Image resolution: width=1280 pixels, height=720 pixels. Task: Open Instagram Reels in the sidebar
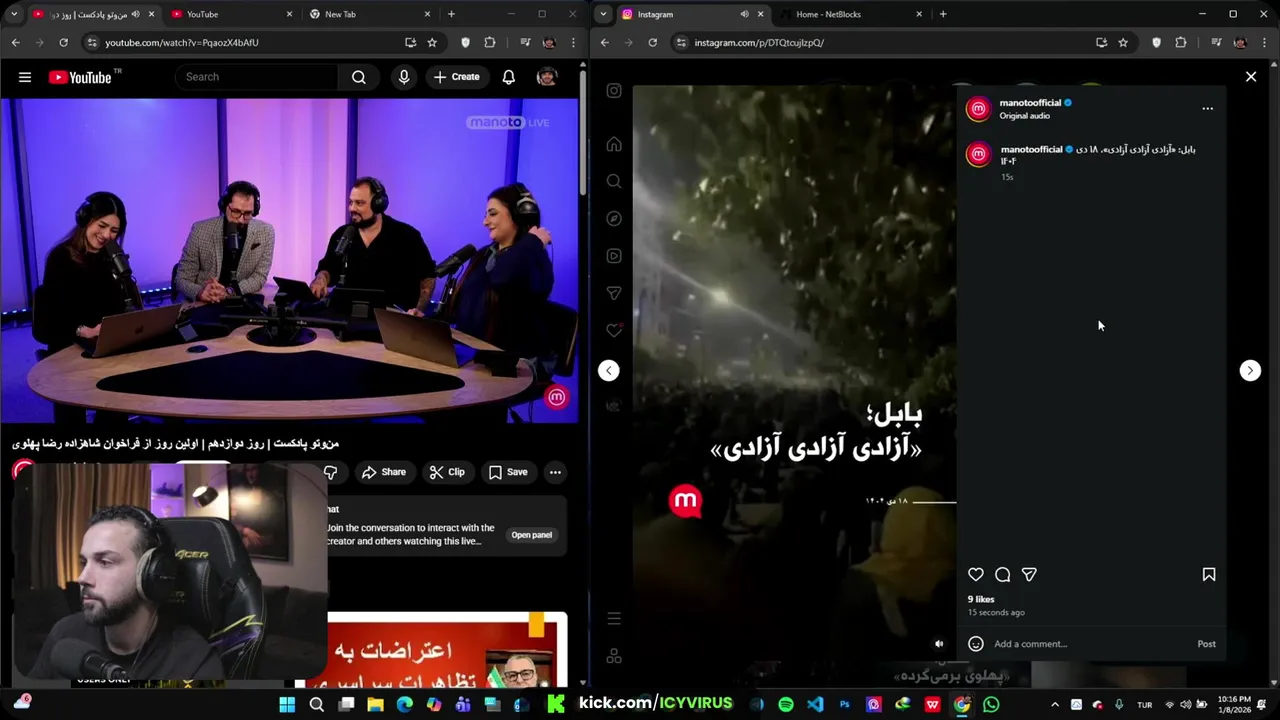614,256
